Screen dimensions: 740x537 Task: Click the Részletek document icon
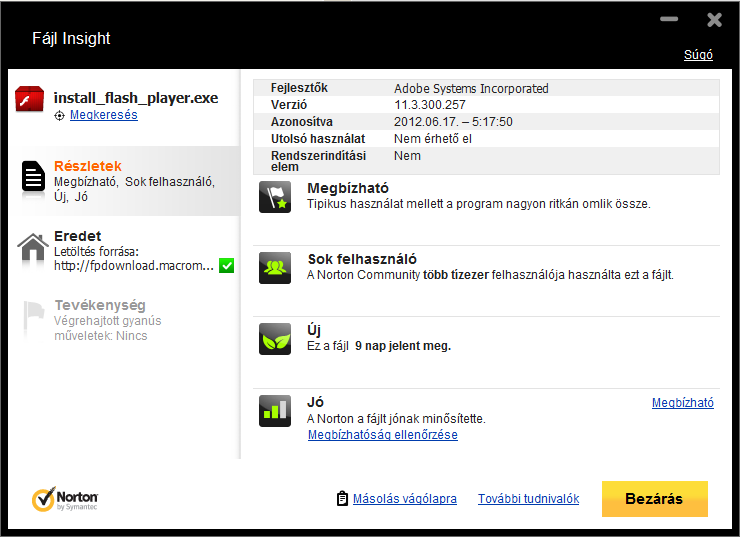[33, 176]
